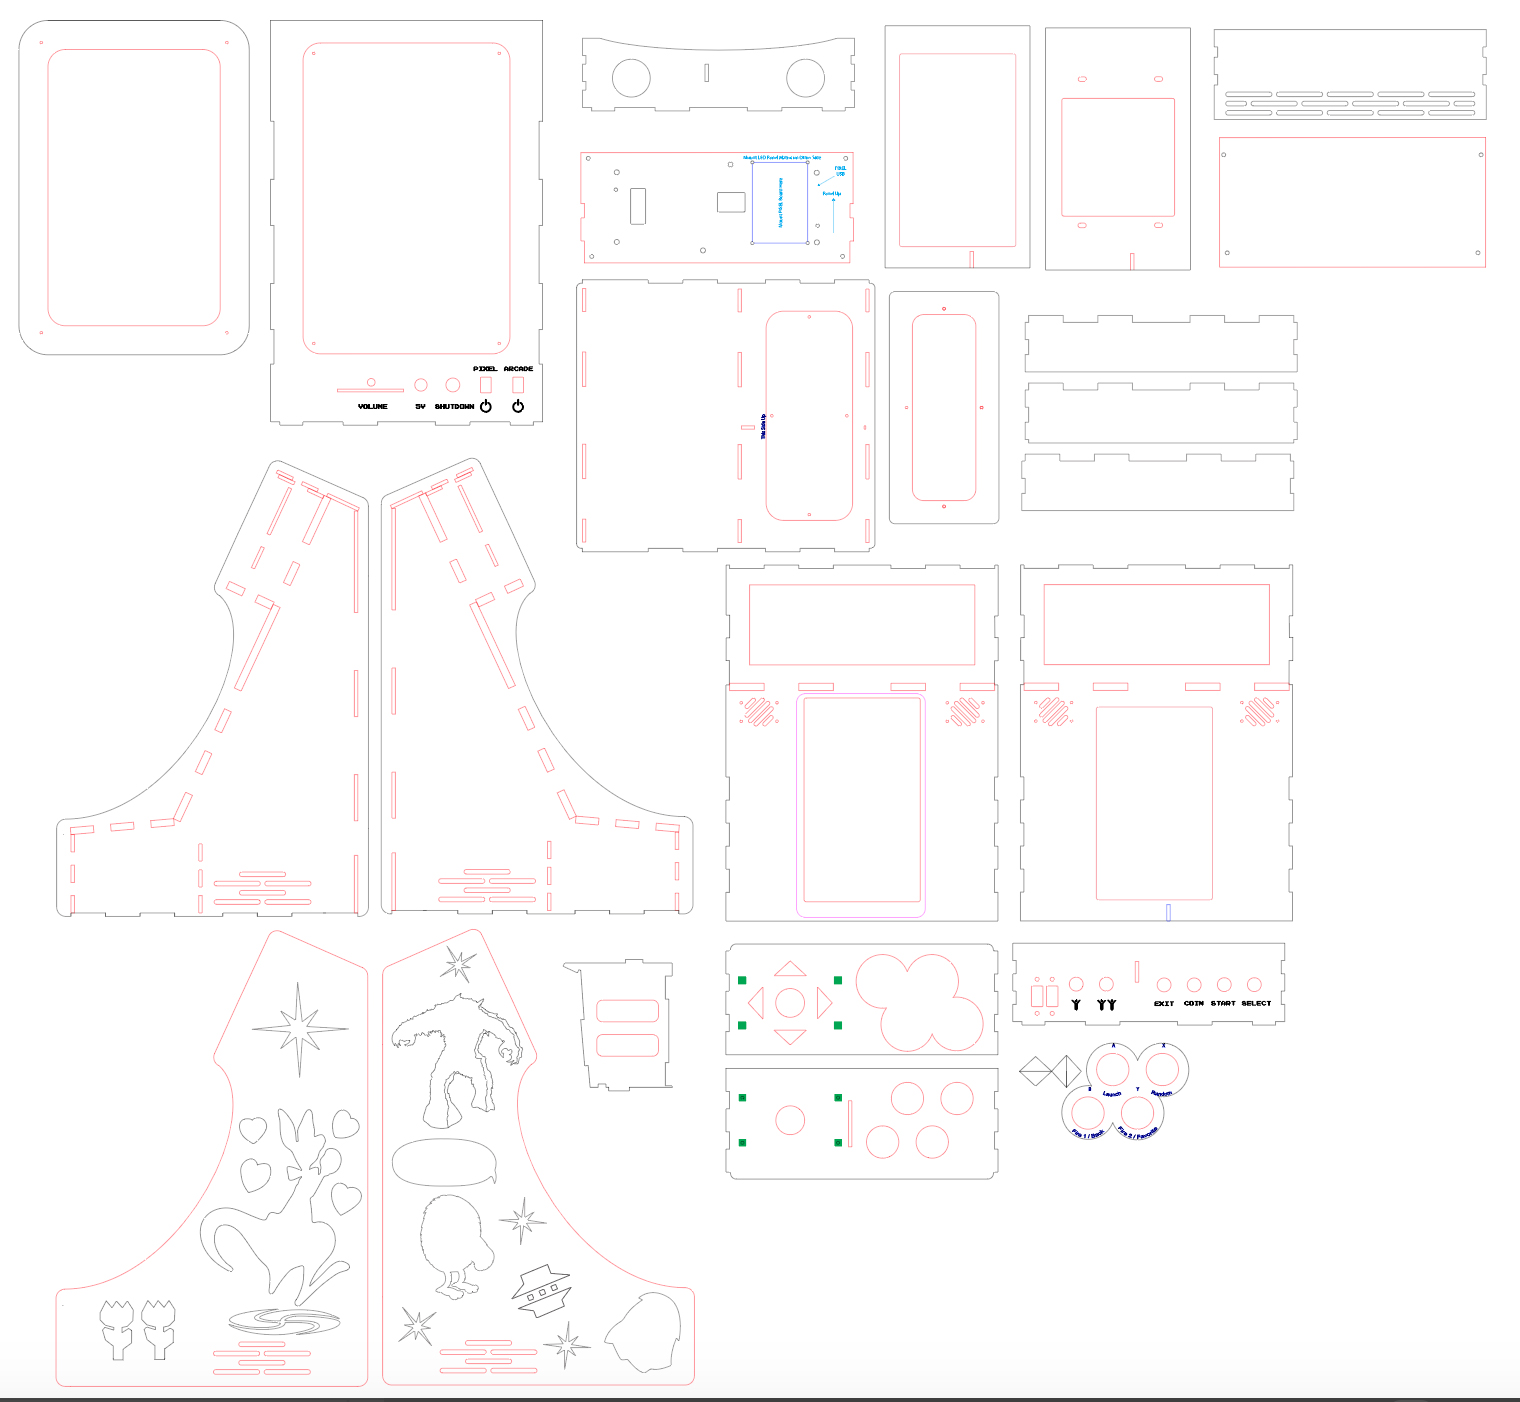Expand the d-pad down arrow cutout
The width and height of the screenshot is (1520, 1402).
coord(790,1036)
